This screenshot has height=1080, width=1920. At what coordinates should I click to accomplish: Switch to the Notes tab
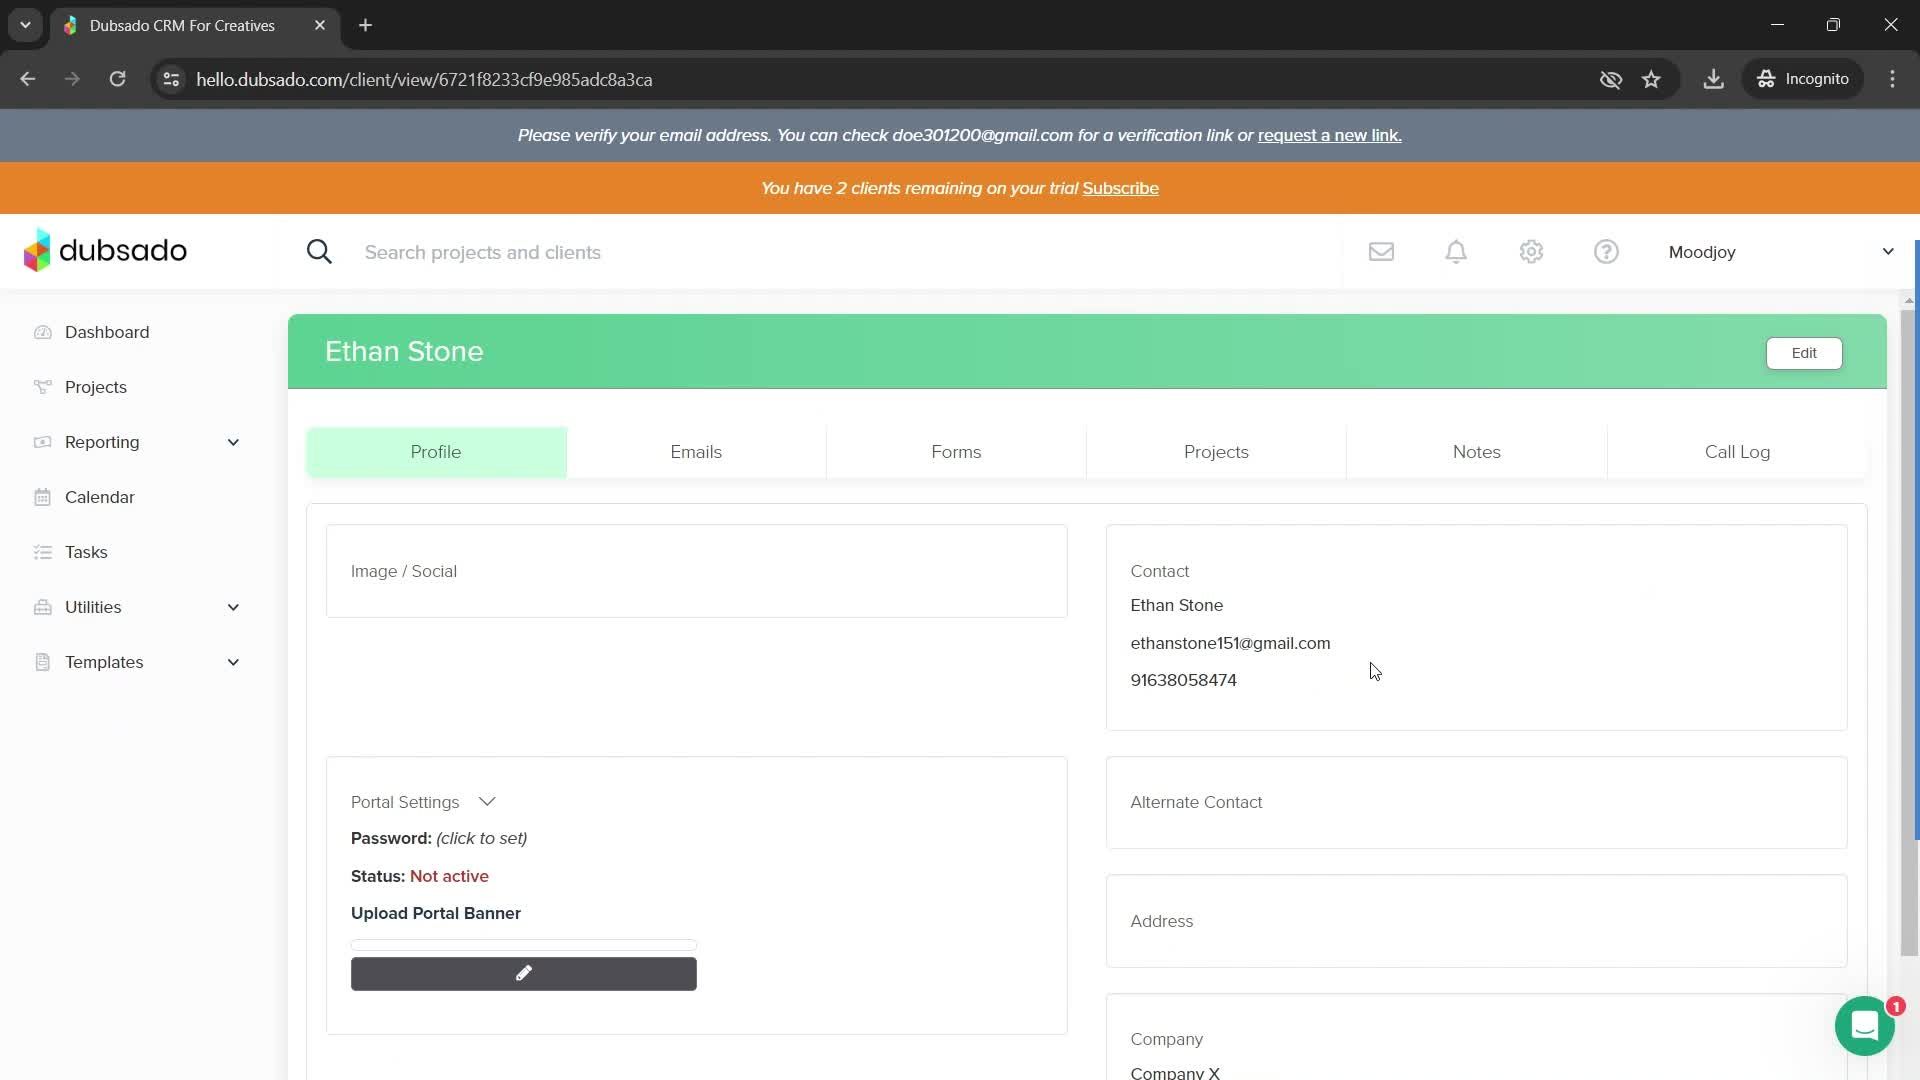[x=1476, y=452]
